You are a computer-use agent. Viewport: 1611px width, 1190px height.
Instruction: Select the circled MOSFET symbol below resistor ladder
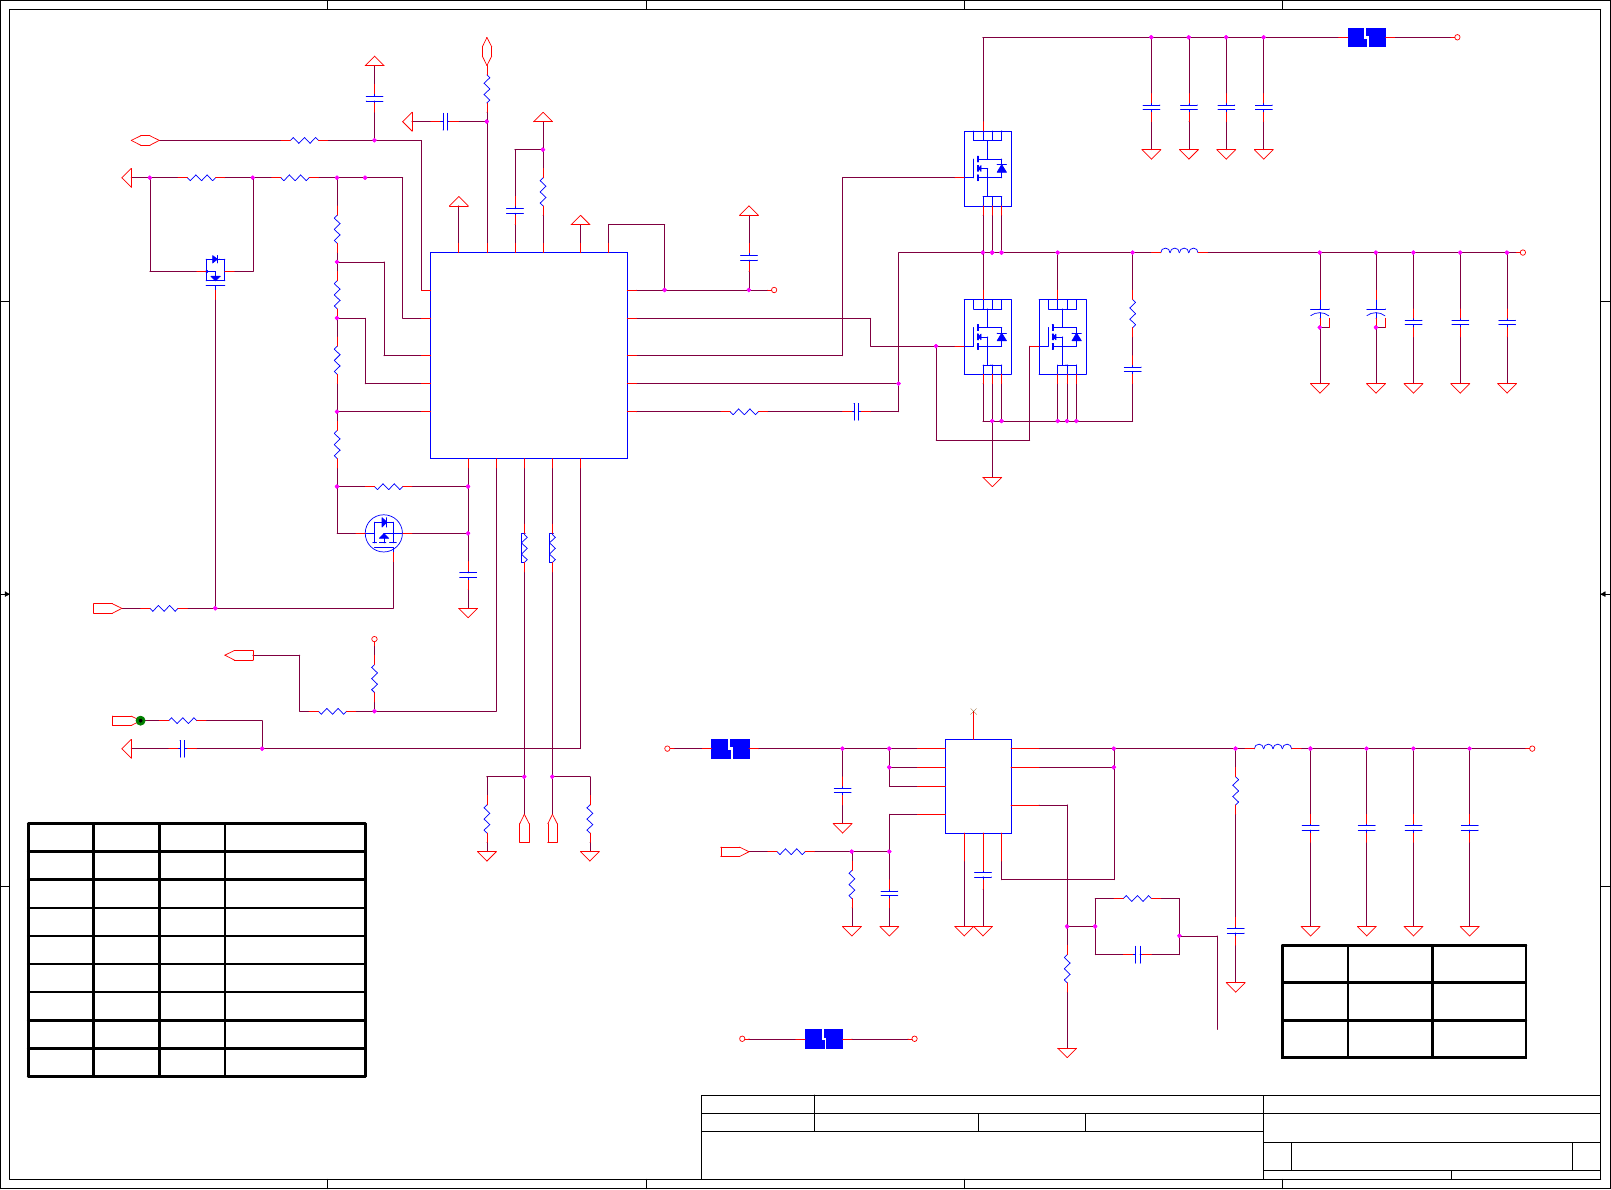coord(384,533)
